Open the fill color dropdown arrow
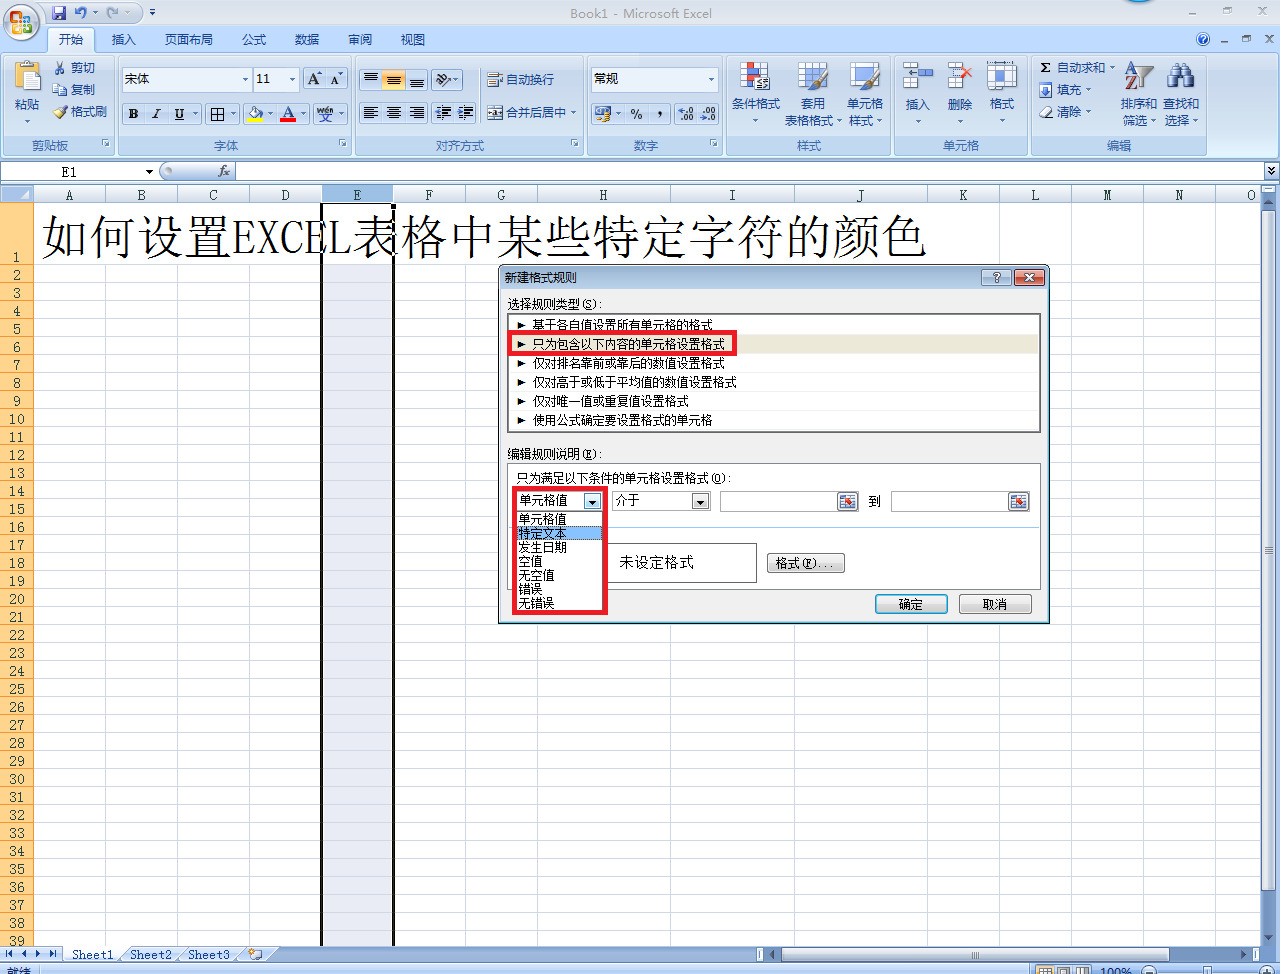 271,114
